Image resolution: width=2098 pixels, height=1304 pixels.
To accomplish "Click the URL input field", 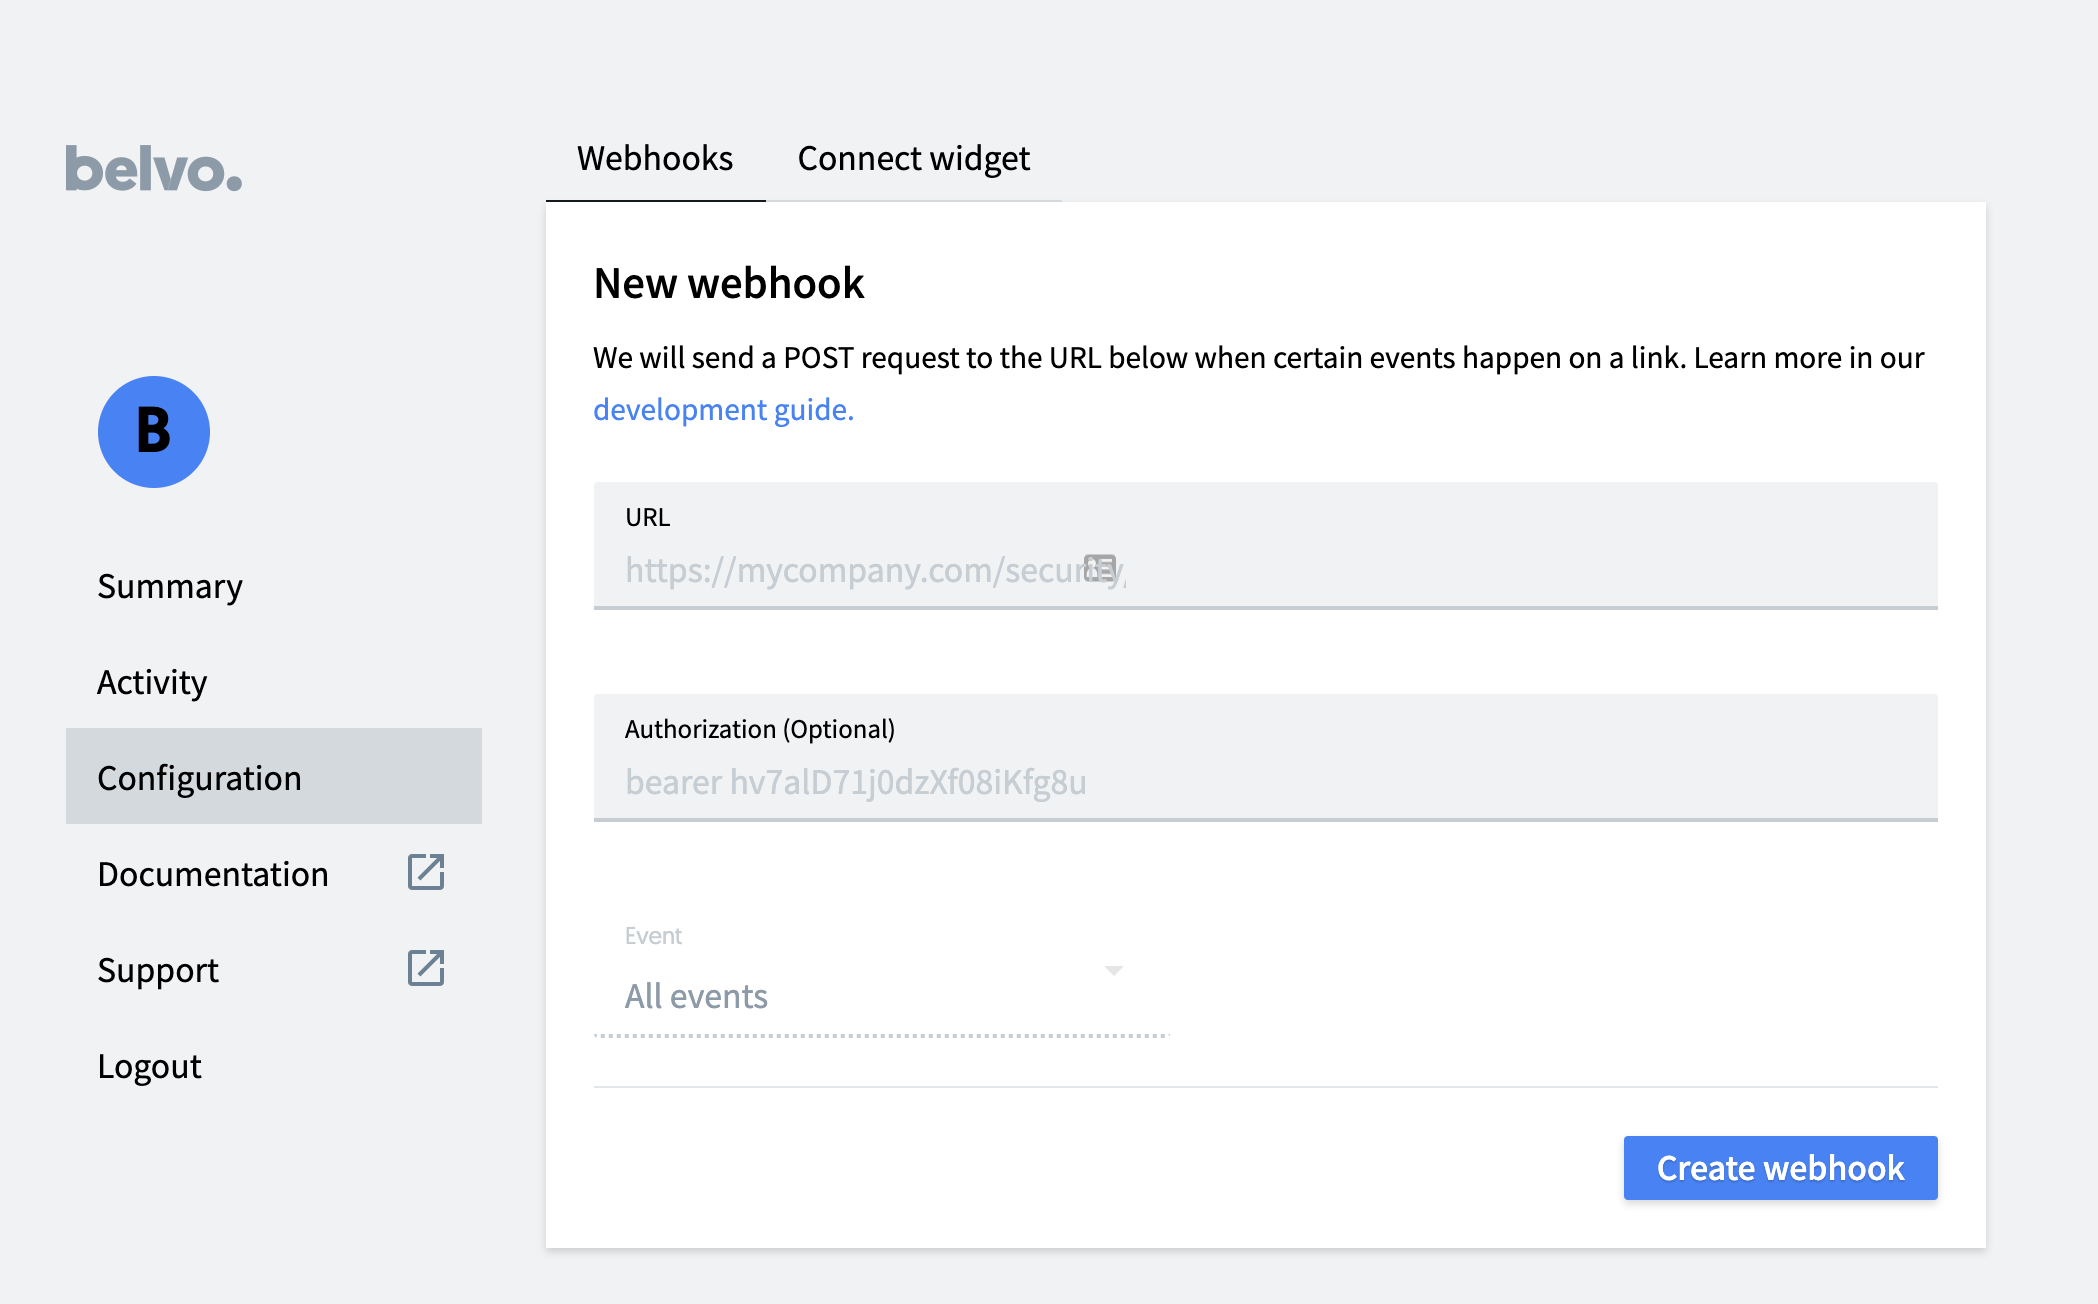I will tap(1266, 571).
